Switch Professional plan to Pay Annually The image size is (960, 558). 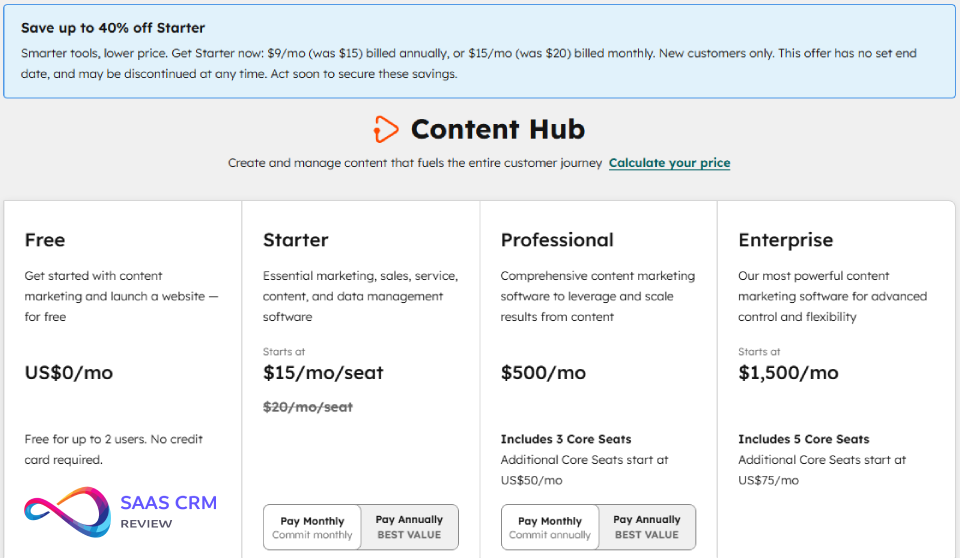[x=647, y=527]
